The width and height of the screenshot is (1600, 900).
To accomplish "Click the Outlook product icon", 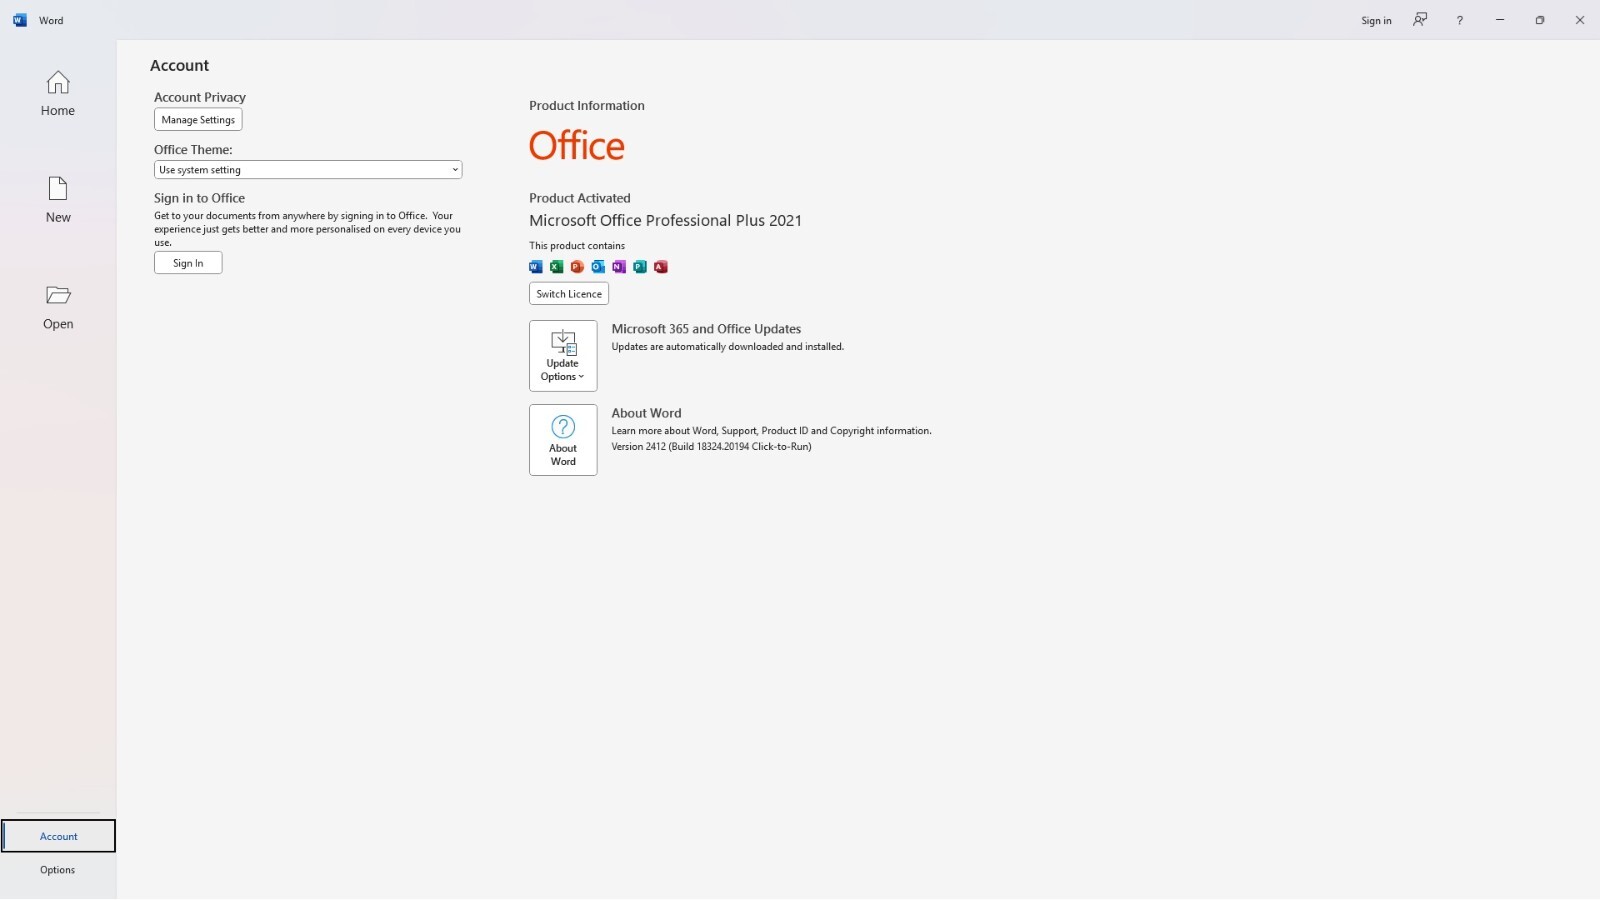I will tap(598, 266).
